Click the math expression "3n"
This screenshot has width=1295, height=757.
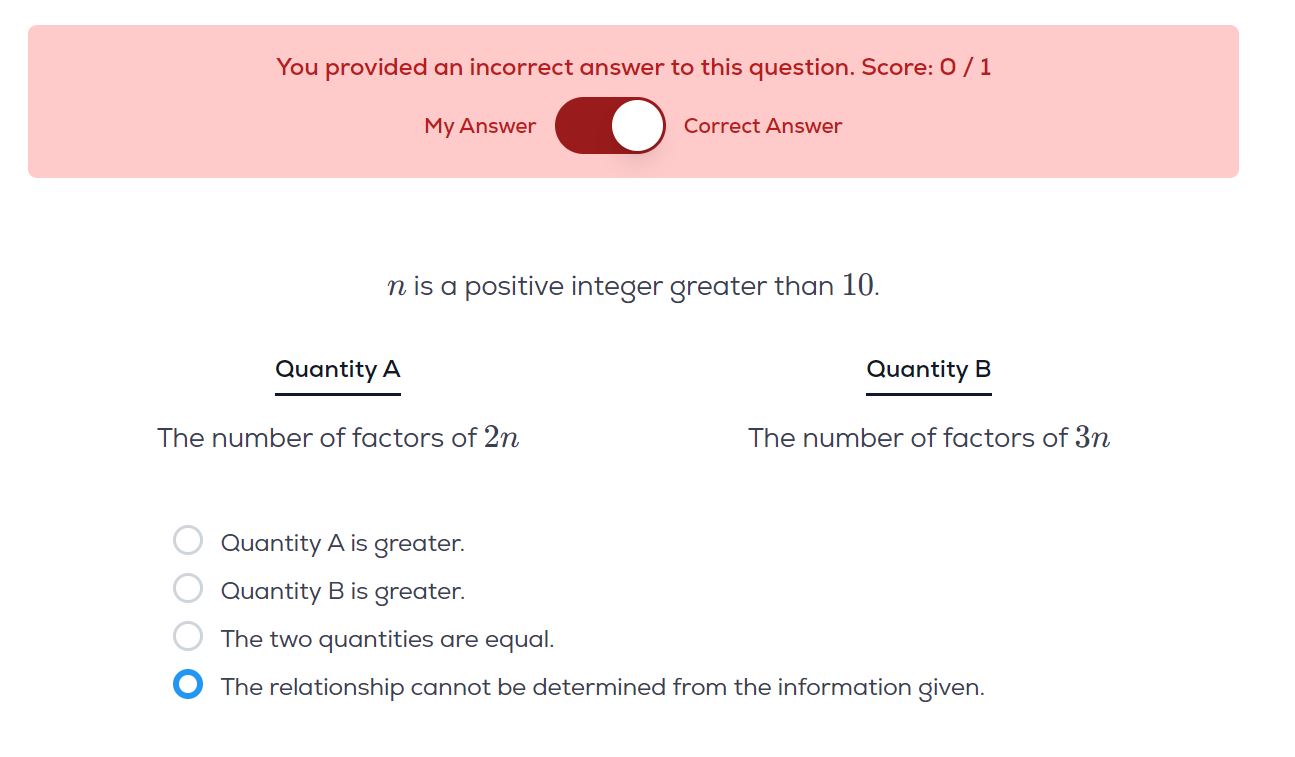tap(1092, 438)
